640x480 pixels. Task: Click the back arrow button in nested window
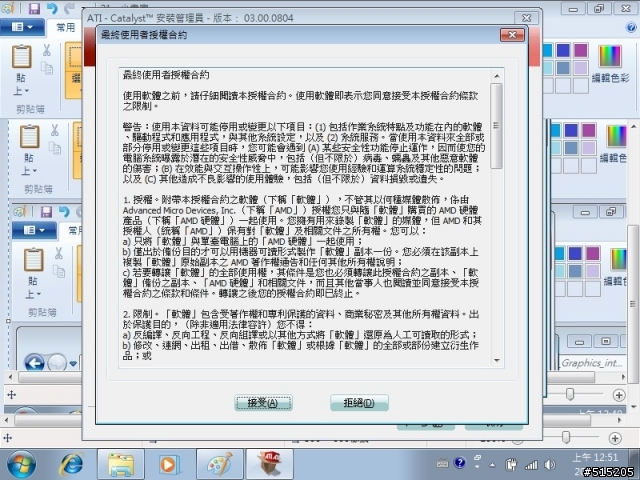coord(35,362)
